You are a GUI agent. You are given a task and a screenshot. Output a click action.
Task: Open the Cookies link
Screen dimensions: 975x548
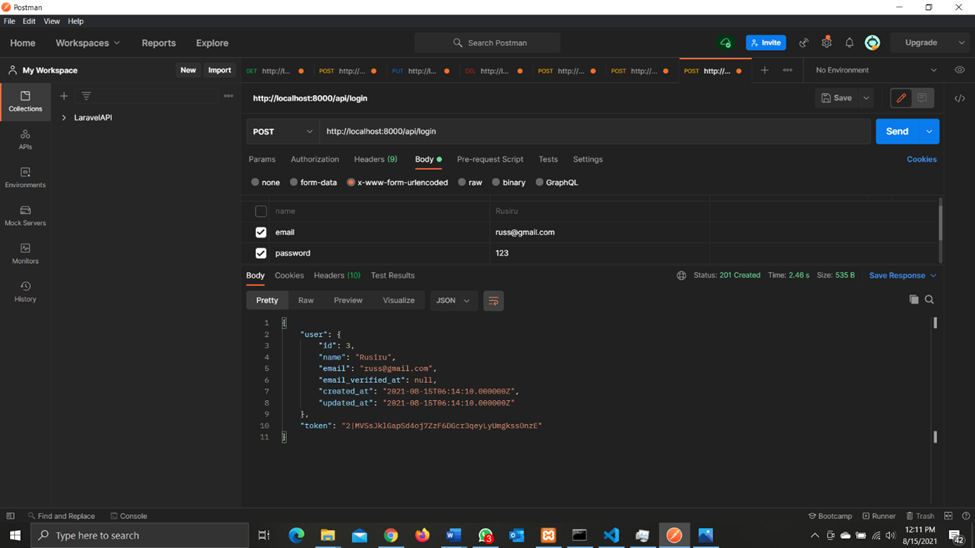[x=922, y=159]
